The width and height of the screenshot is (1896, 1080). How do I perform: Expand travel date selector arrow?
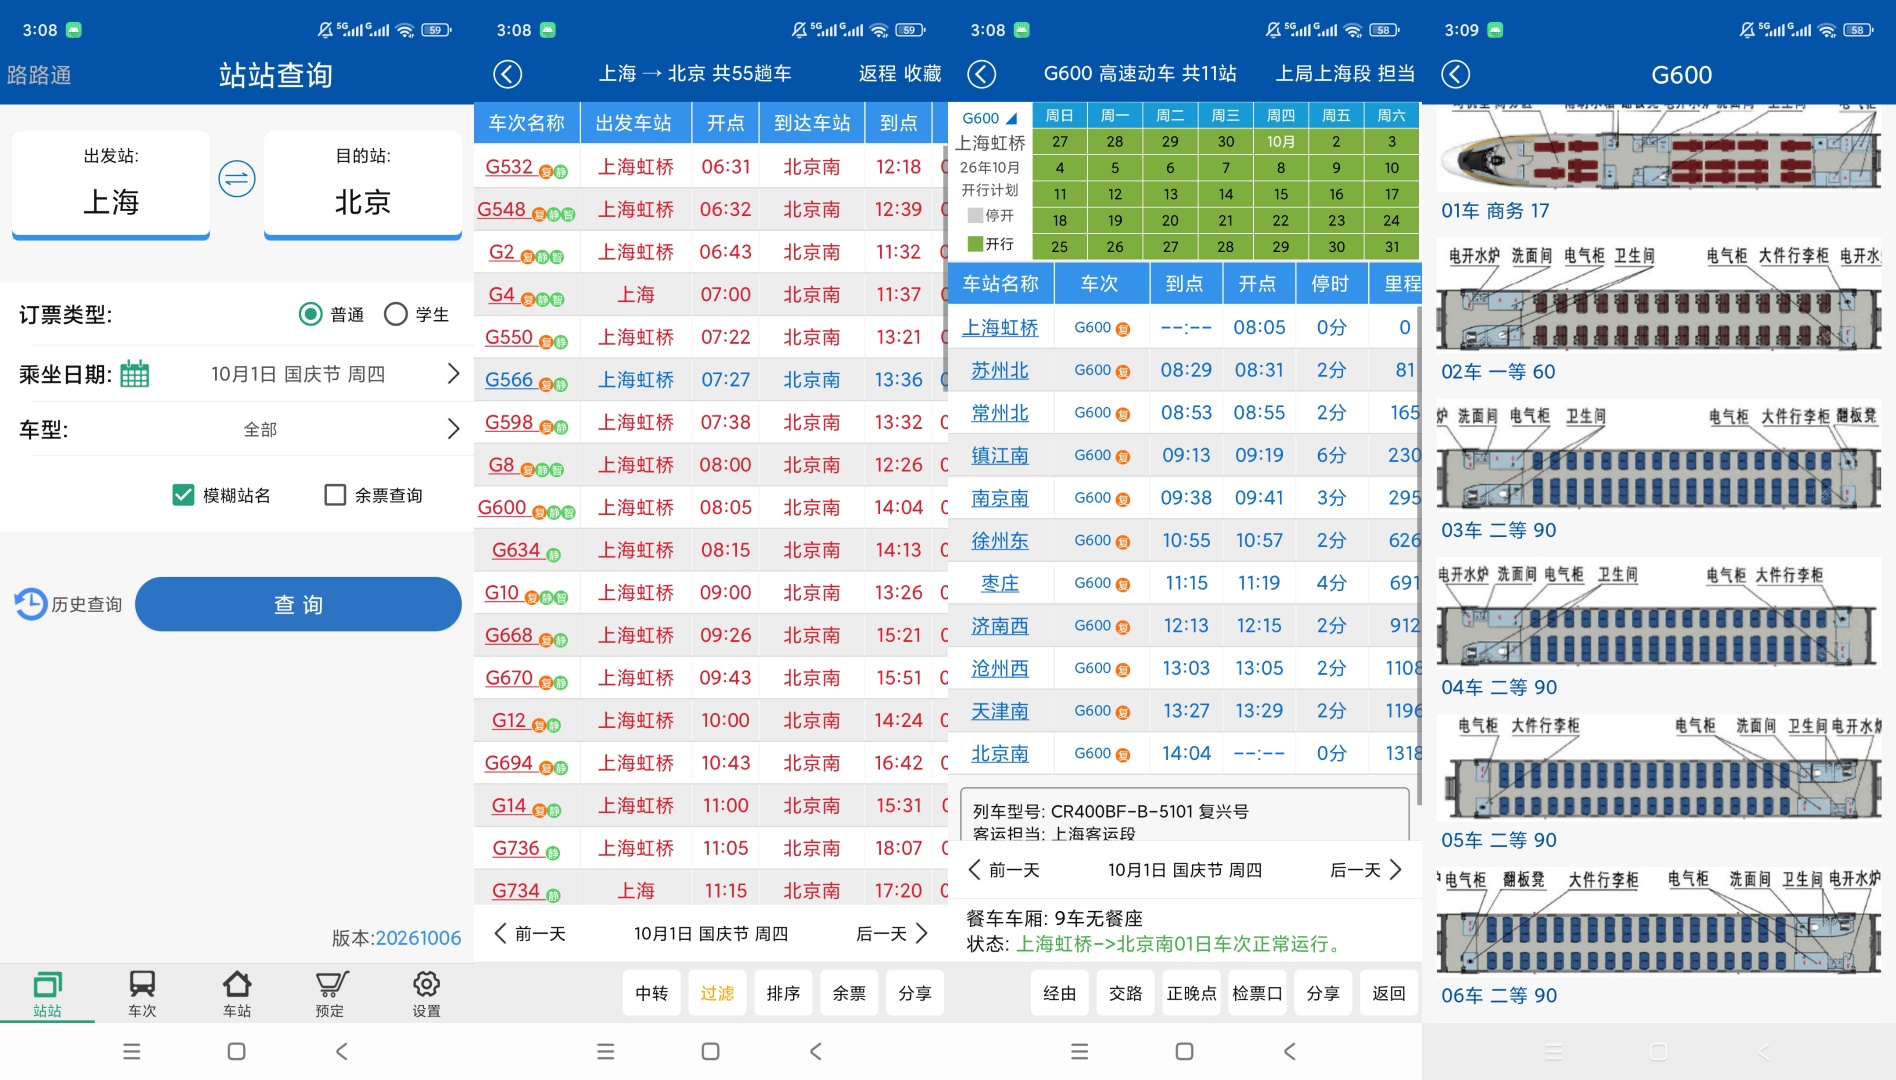pos(453,374)
